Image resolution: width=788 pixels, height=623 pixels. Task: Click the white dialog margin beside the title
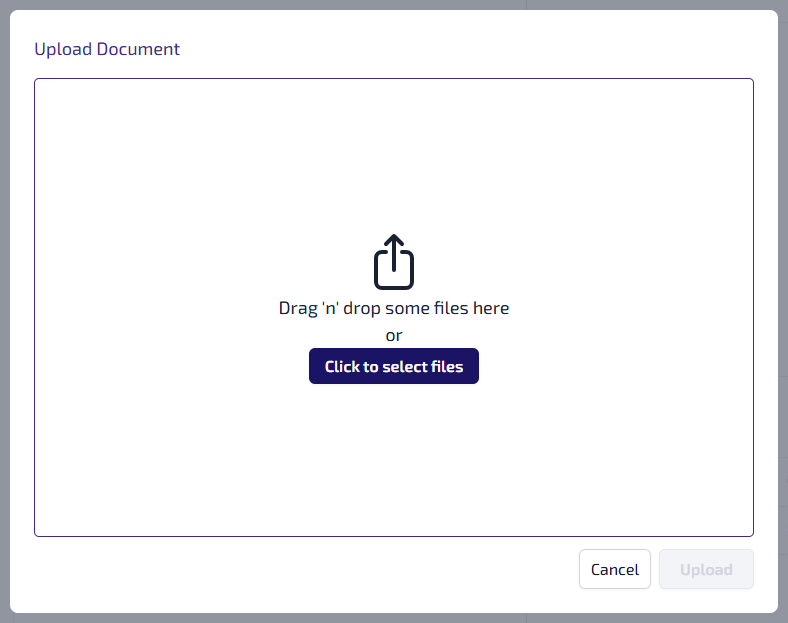click(450, 49)
